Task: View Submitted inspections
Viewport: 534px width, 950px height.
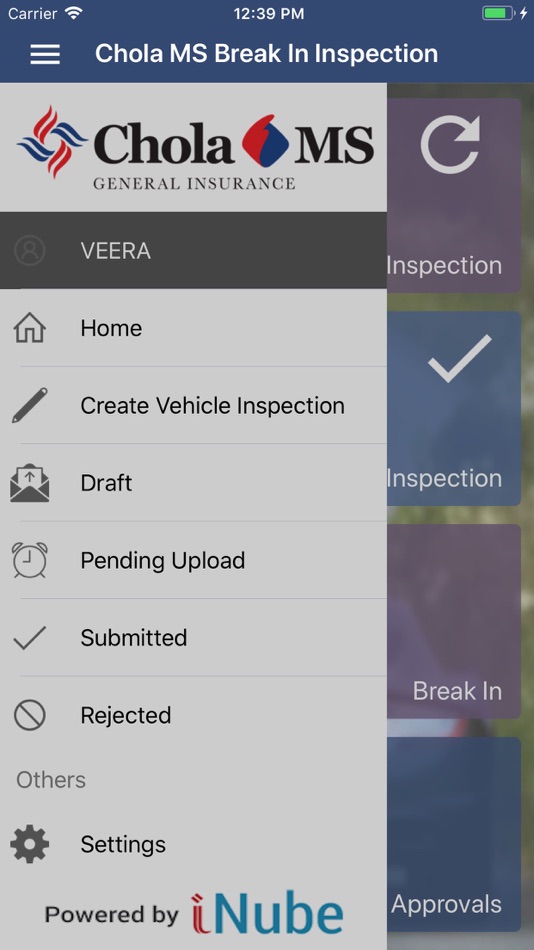Action: 193,638
